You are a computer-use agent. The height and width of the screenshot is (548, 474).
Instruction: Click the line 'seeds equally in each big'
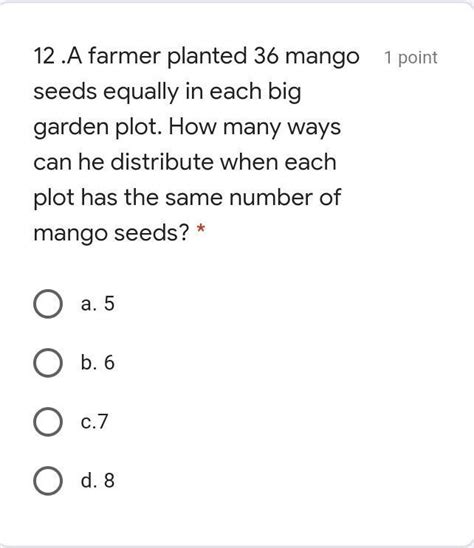tap(167, 92)
